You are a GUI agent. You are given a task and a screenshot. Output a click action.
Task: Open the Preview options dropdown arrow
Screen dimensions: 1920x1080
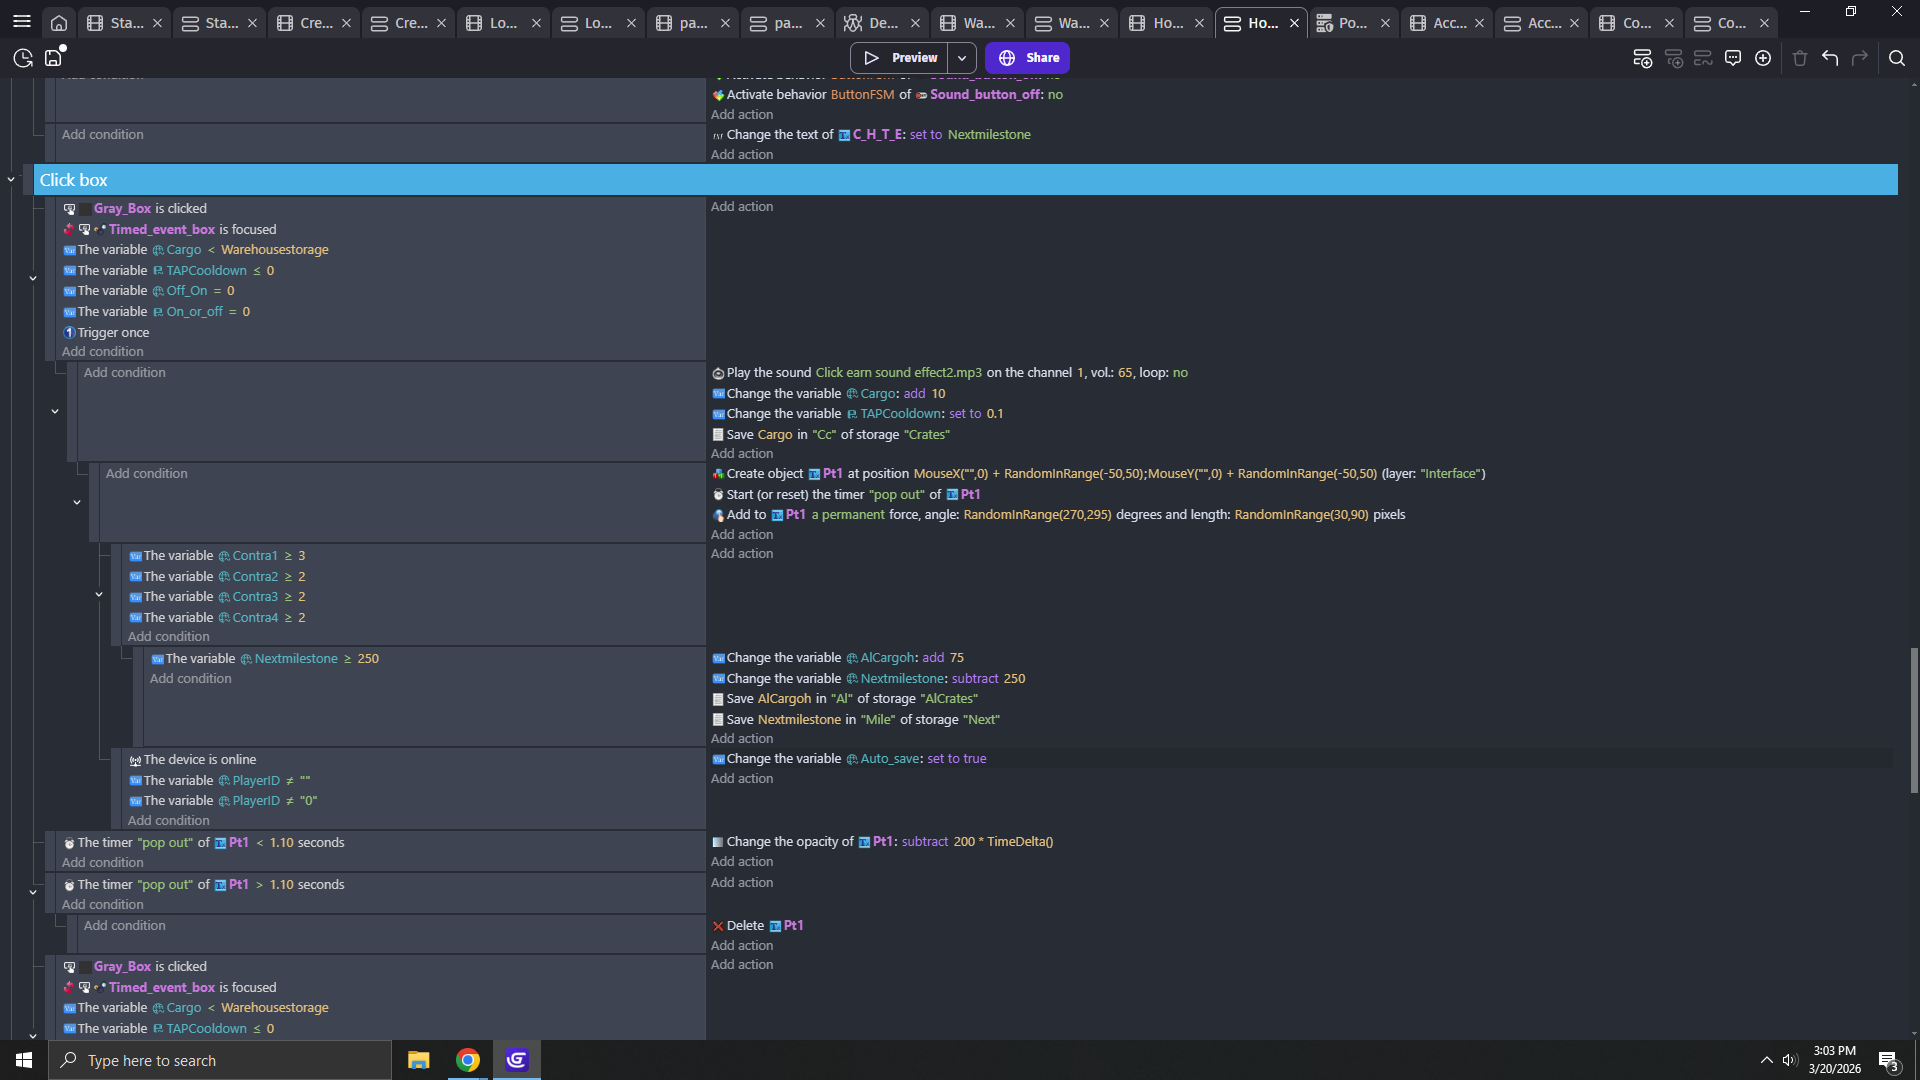(x=962, y=58)
